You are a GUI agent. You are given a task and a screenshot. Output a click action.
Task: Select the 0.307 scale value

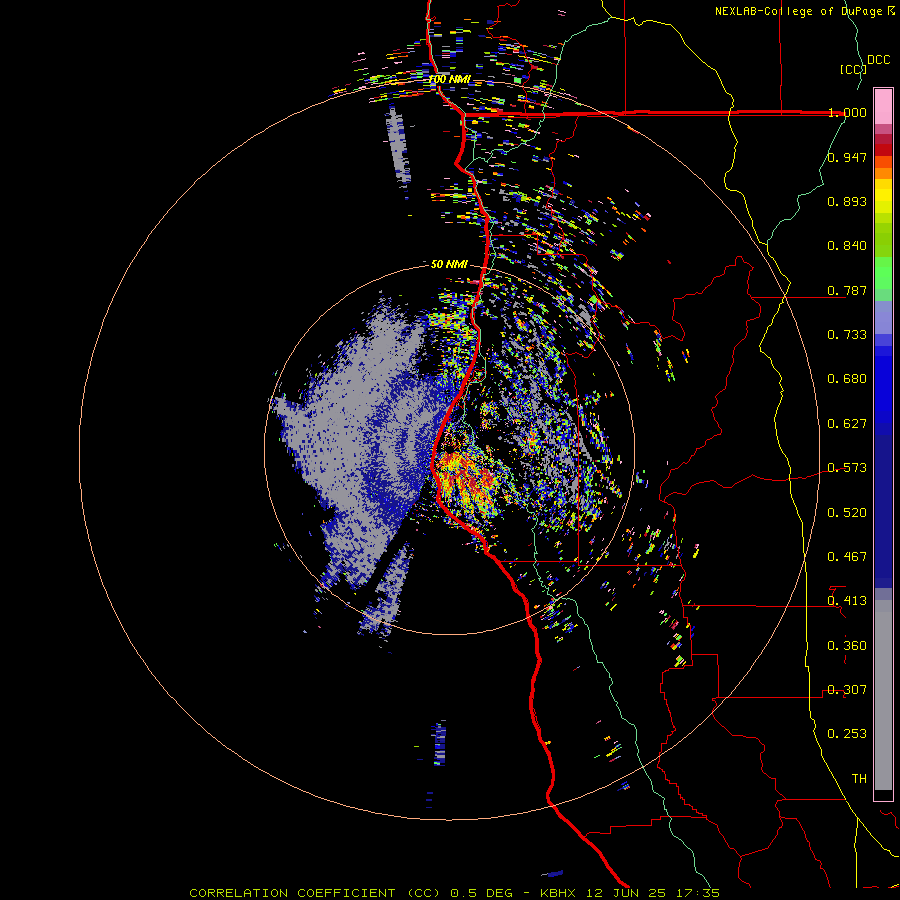(847, 690)
